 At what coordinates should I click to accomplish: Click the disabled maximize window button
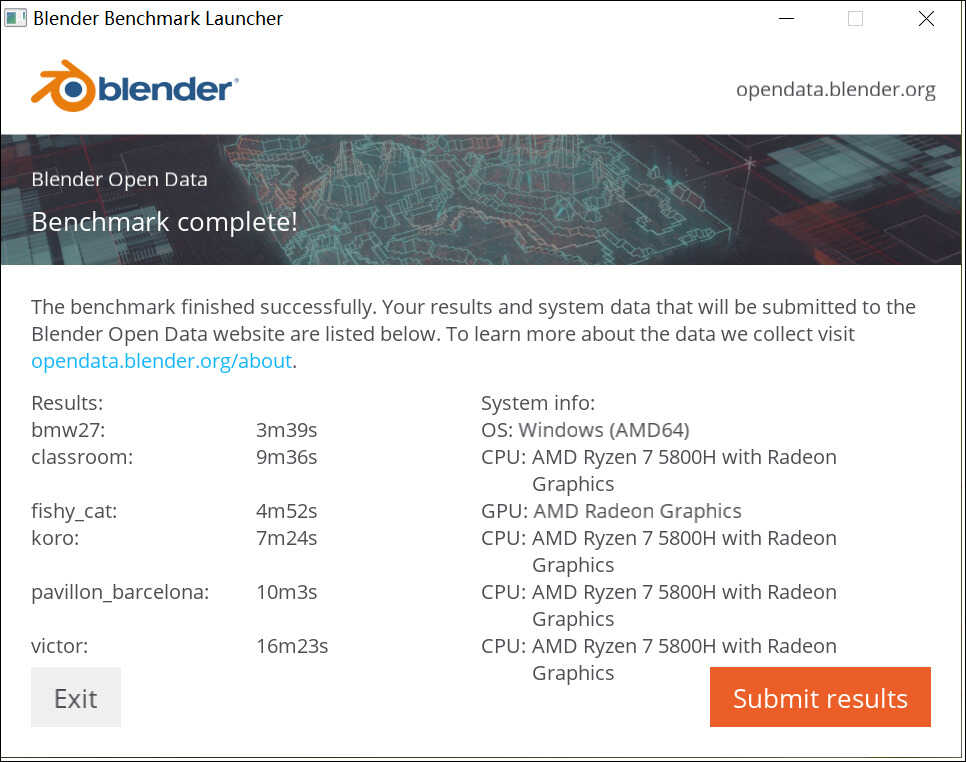coord(855,18)
